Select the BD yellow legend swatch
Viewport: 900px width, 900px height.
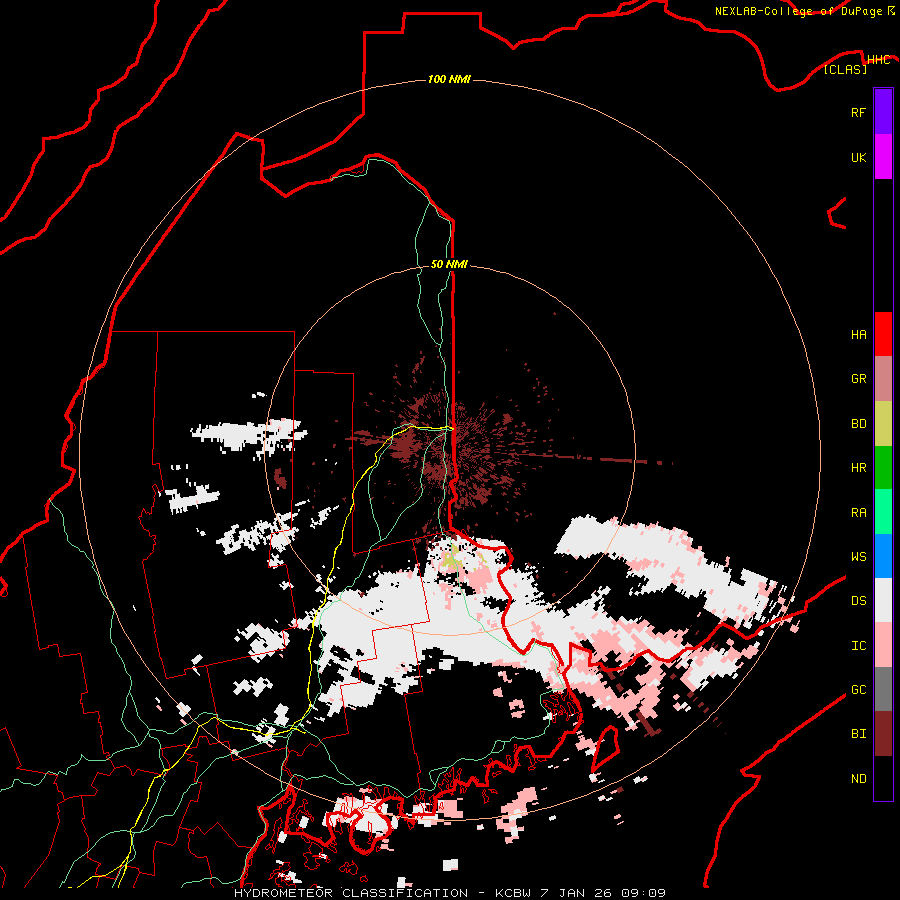coord(883,424)
